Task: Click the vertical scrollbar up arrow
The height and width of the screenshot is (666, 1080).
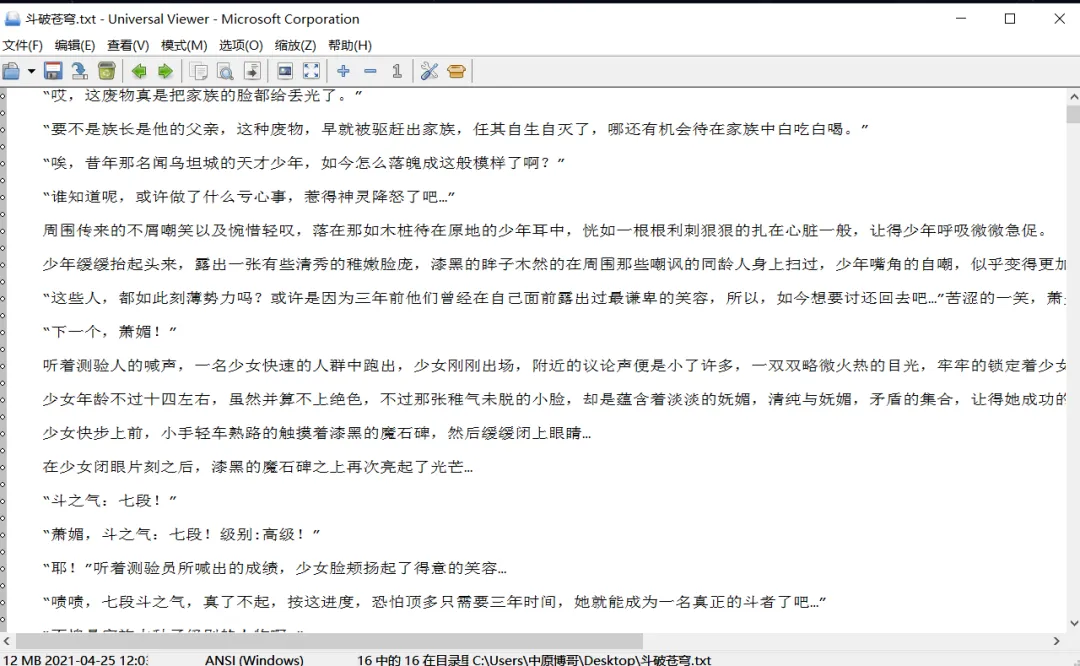Action: coord(1073,97)
